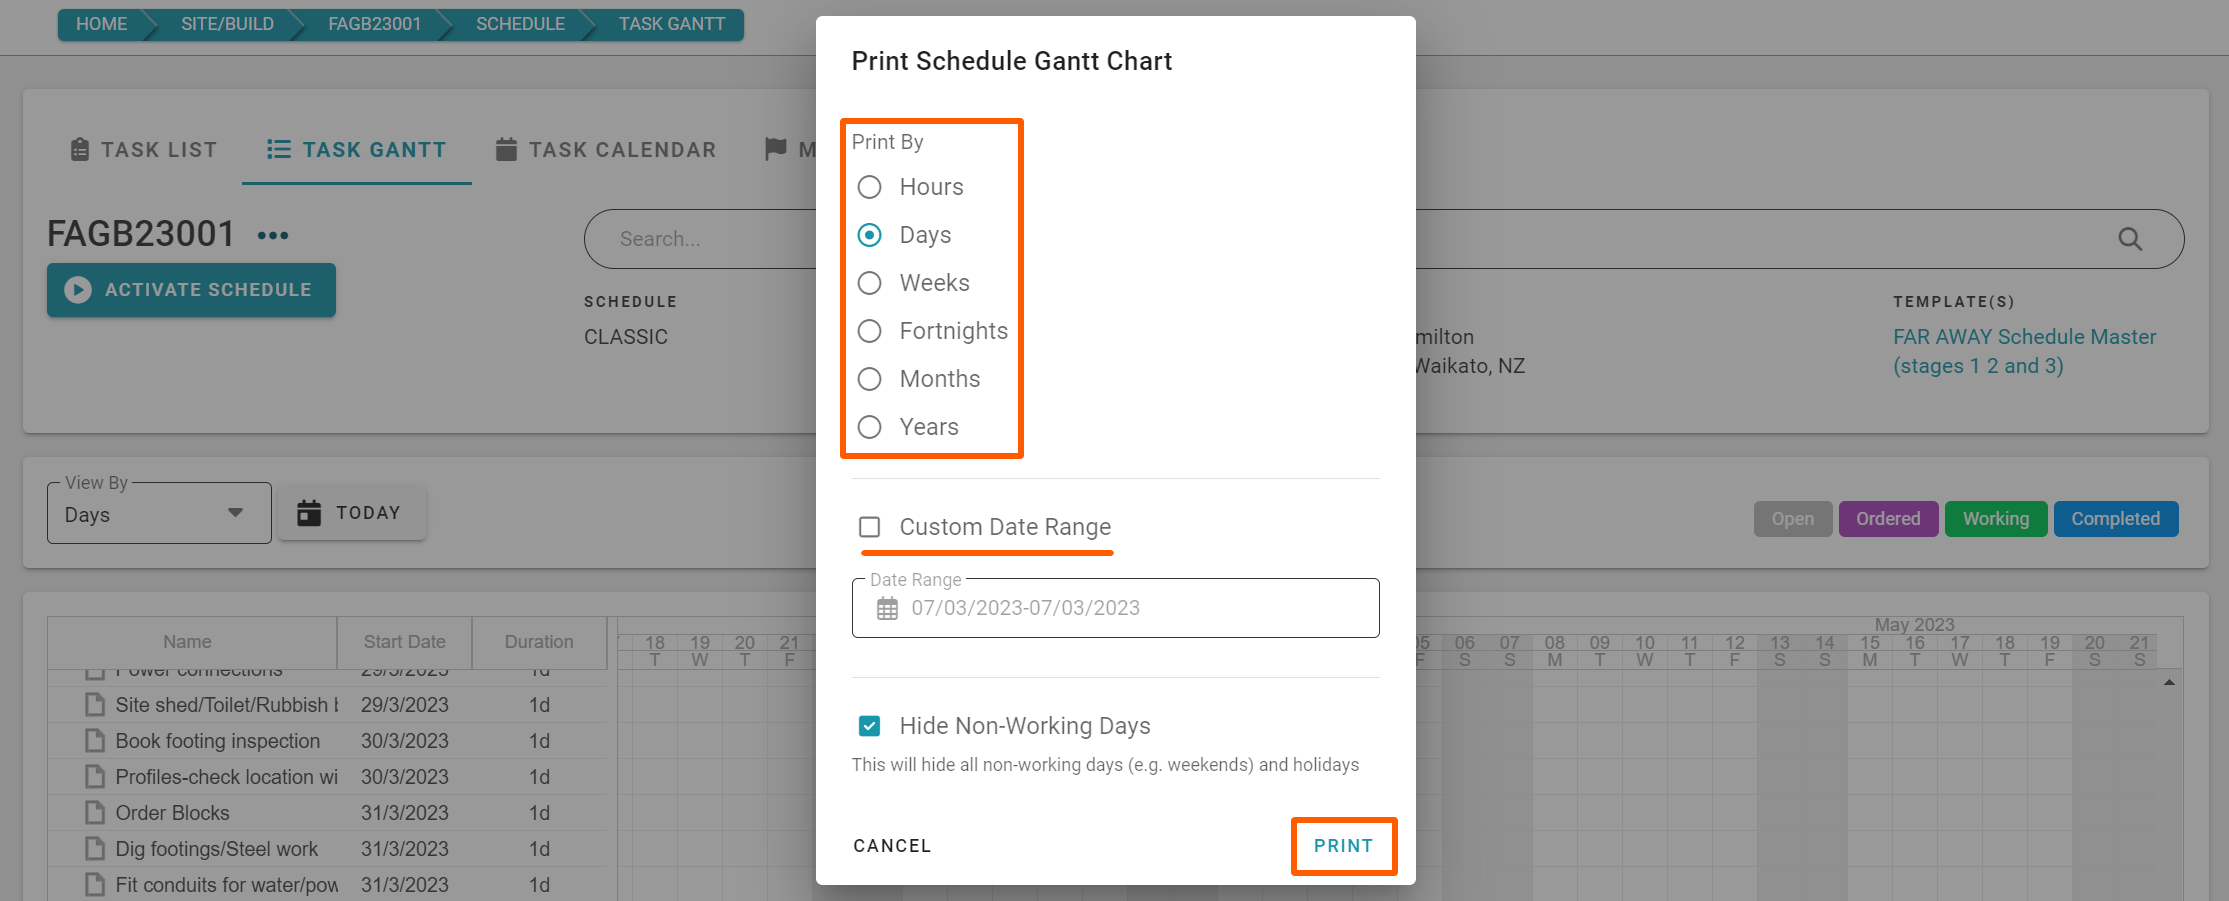Image resolution: width=2229 pixels, height=901 pixels.
Task: Click the document icon beside Order Blocks
Action: (x=95, y=813)
